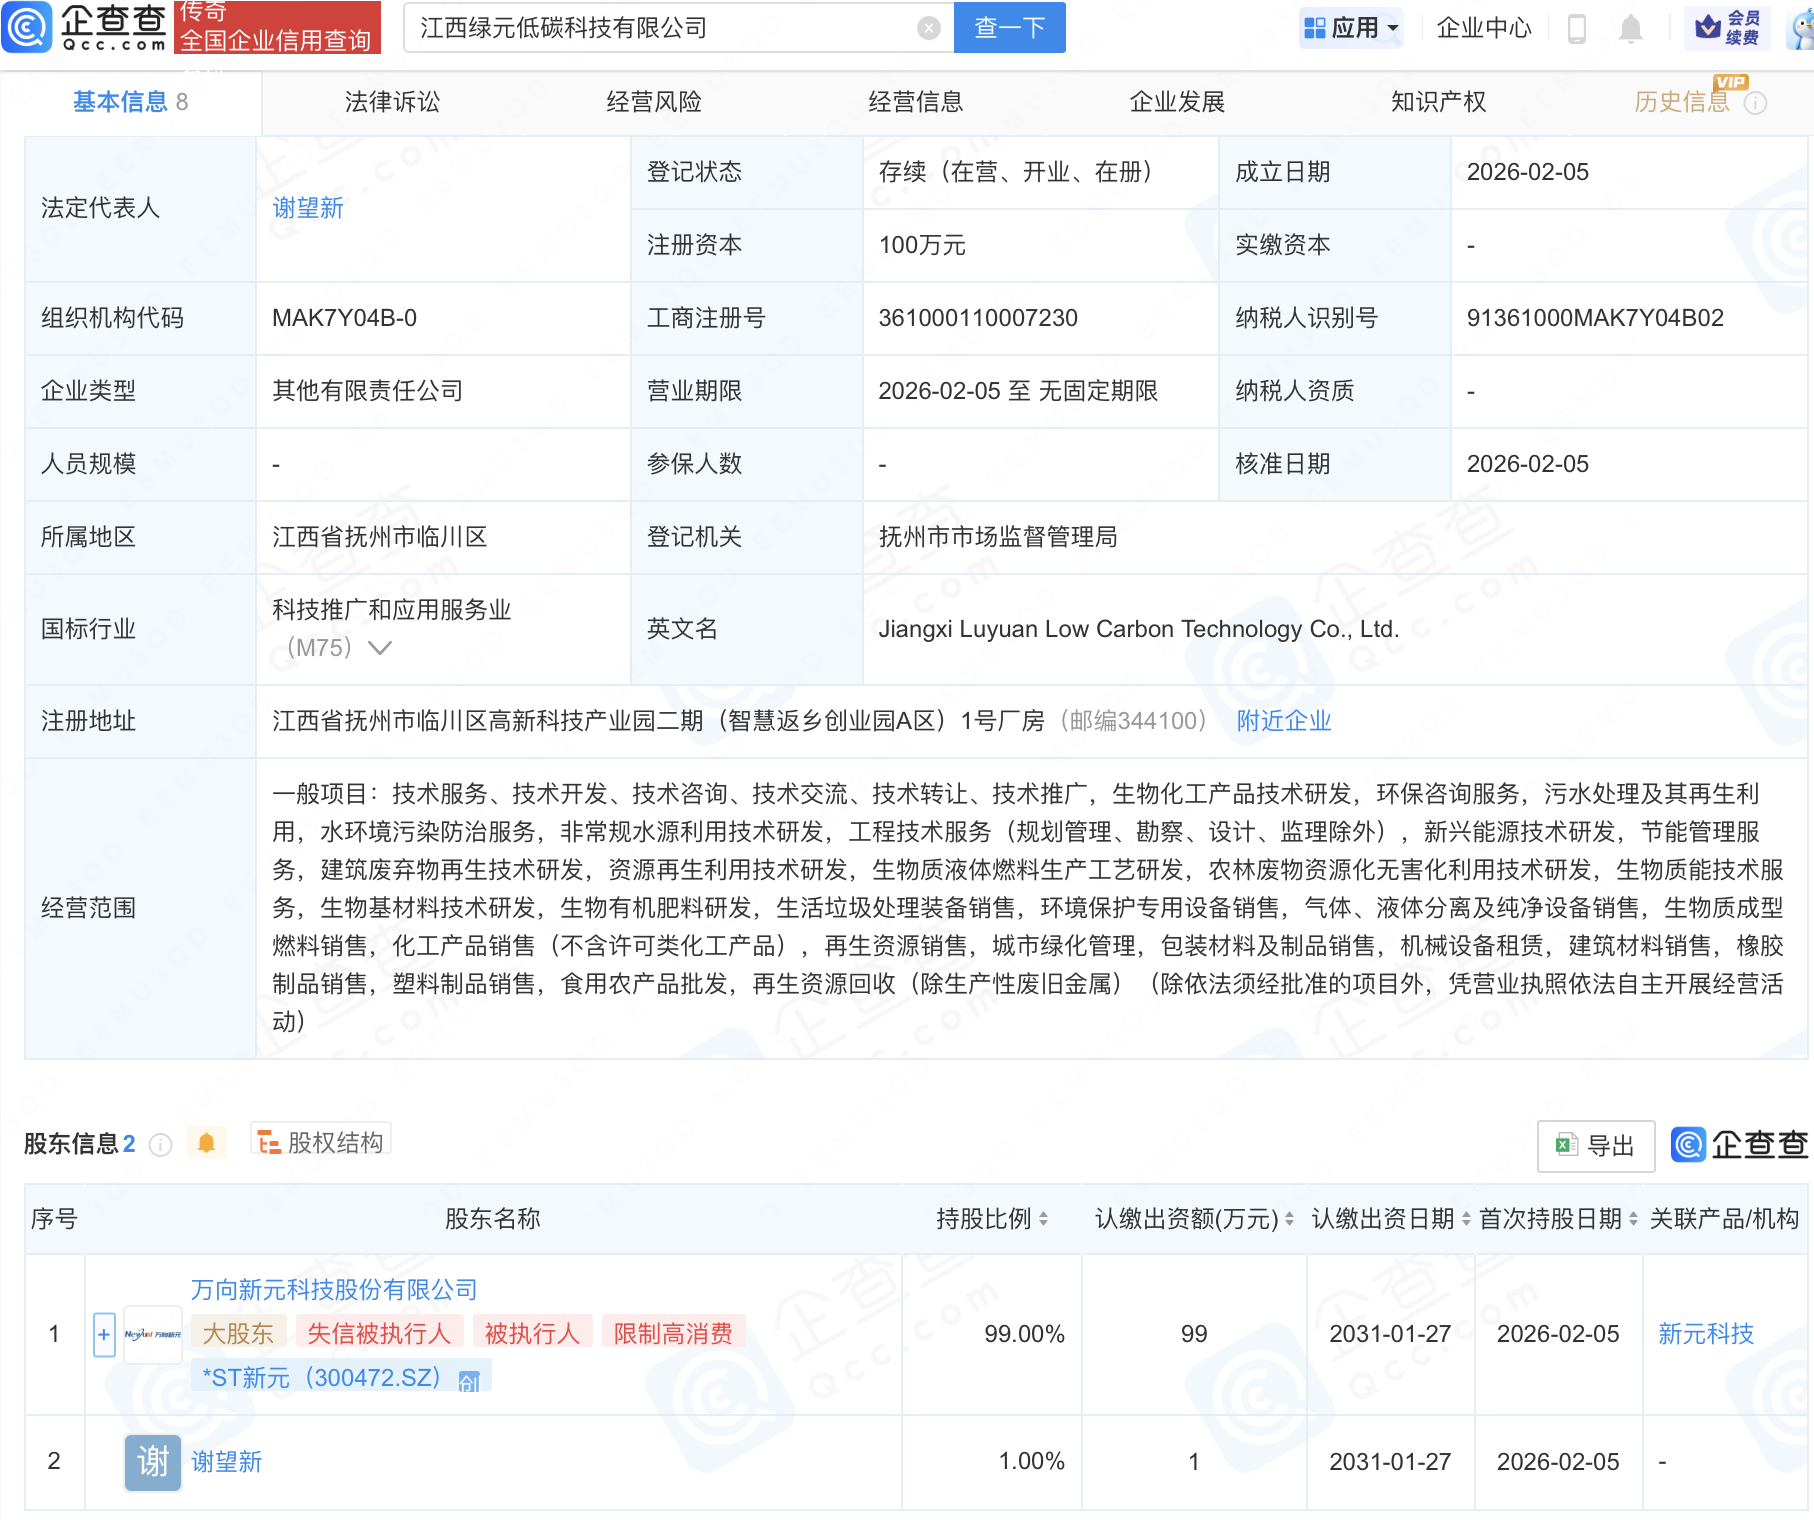This screenshot has width=1814, height=1520.
Task: Switch to the 知识产权 tab
Action: [x=1438, y=102]
